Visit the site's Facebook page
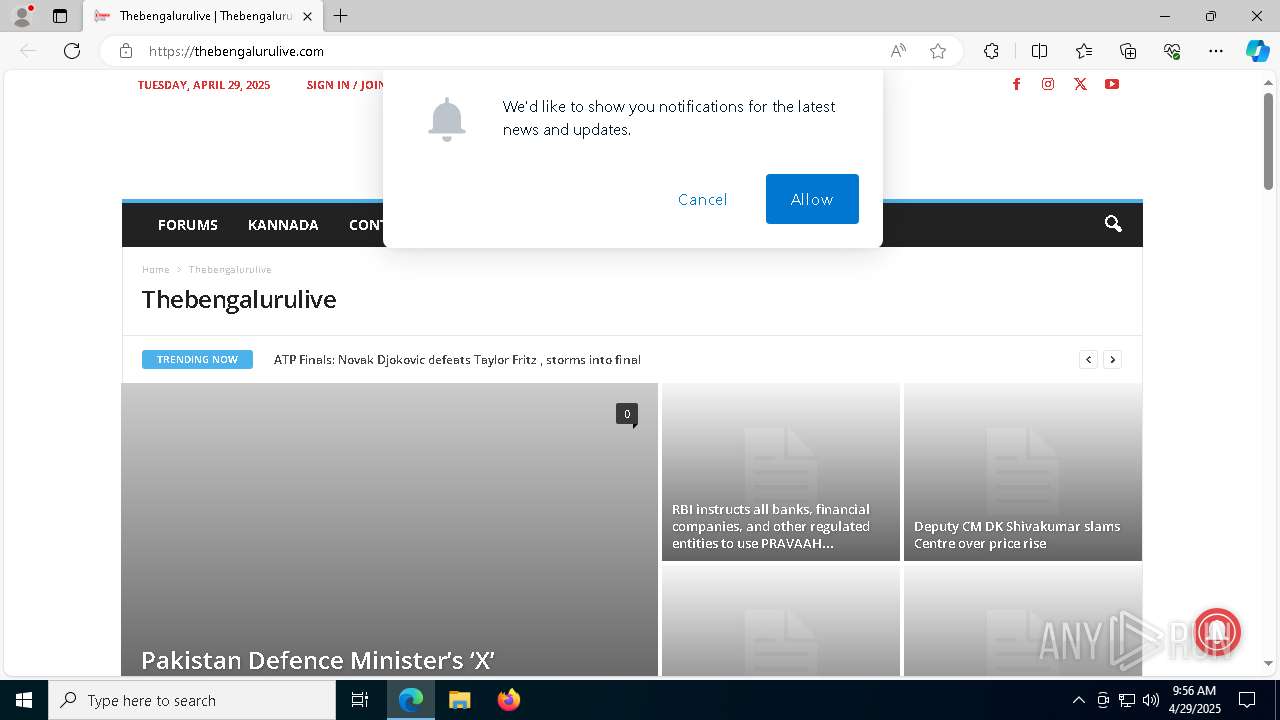Image resolution: width=1280 pixels, height=720 pixels. pos(1016,84)
